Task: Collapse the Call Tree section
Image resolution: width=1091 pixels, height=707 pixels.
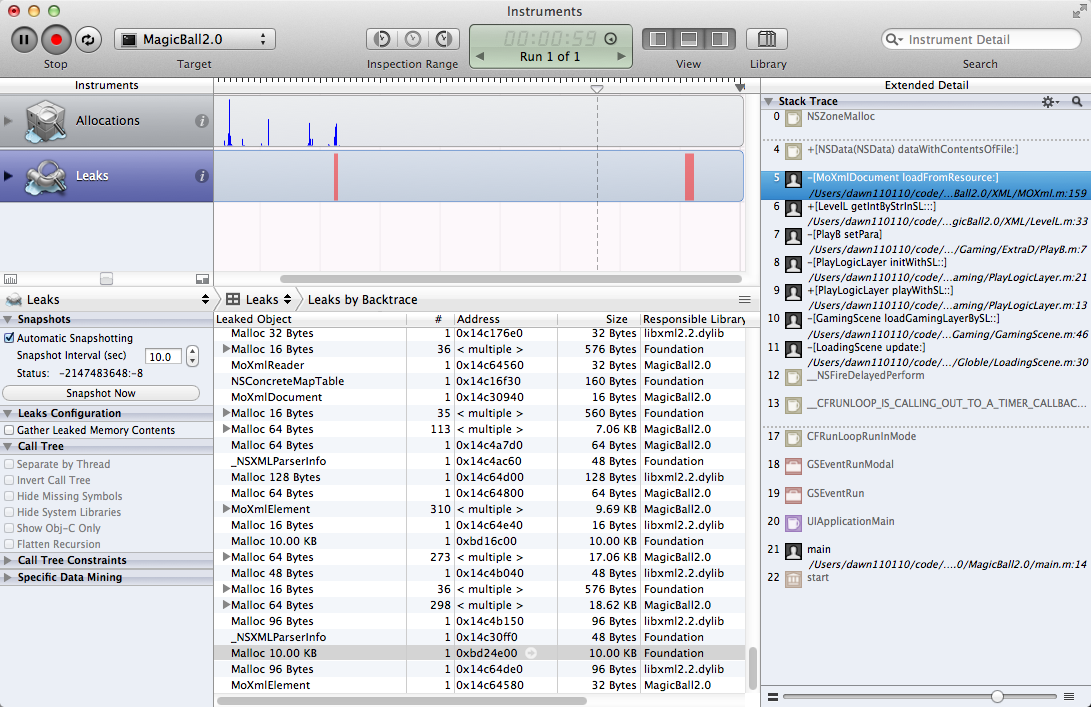Action: (8, 447)
